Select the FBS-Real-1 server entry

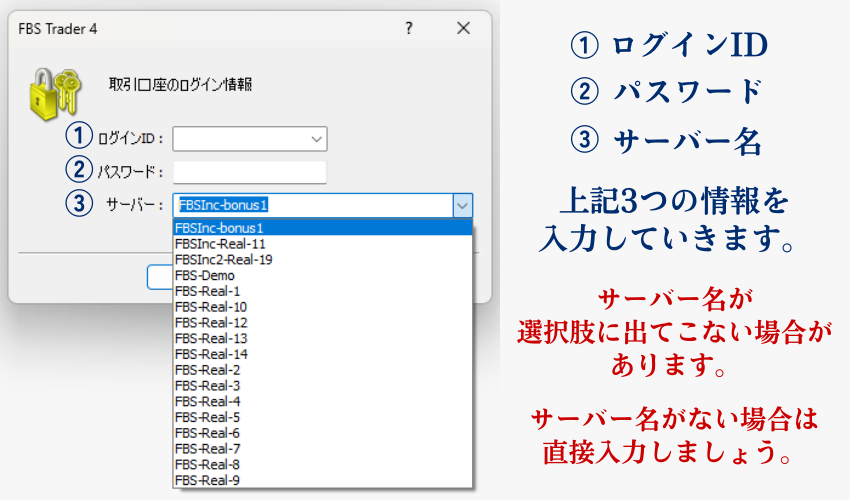tap(323, 291)
